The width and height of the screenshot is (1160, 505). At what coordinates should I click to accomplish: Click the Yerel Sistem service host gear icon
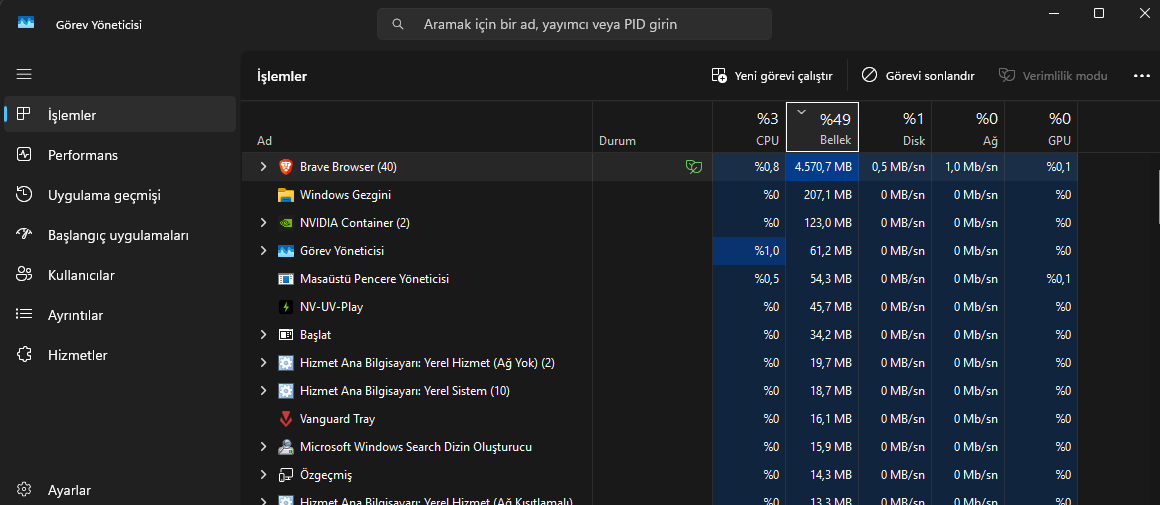286,390
